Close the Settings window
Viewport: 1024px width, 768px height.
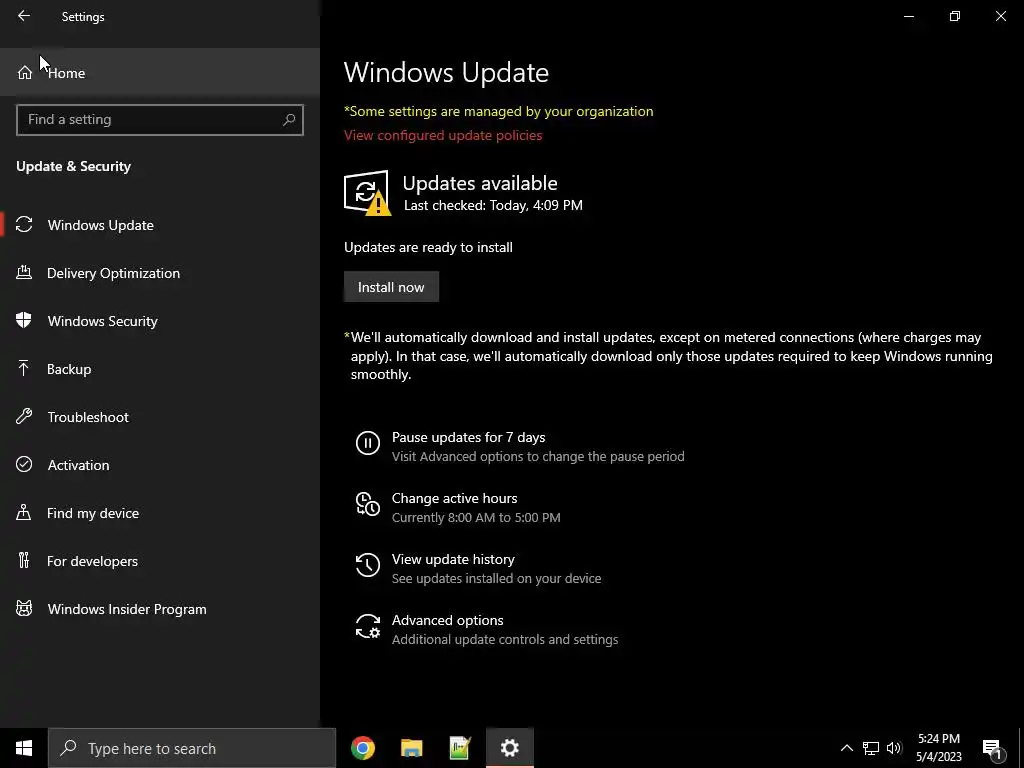[x=1000, y=16]
